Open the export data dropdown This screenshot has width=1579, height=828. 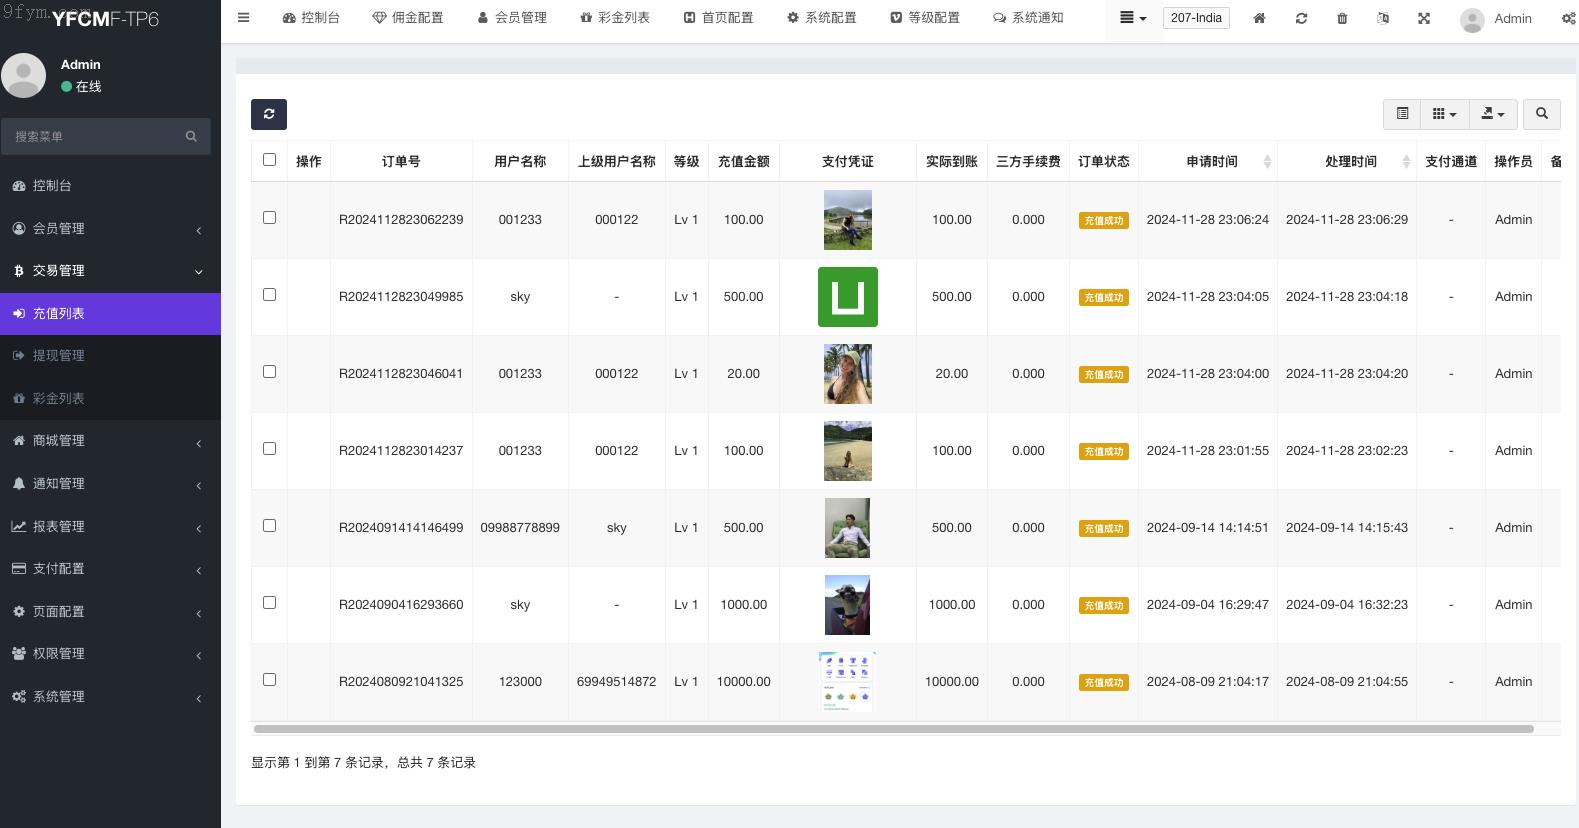coord(1492,114)
